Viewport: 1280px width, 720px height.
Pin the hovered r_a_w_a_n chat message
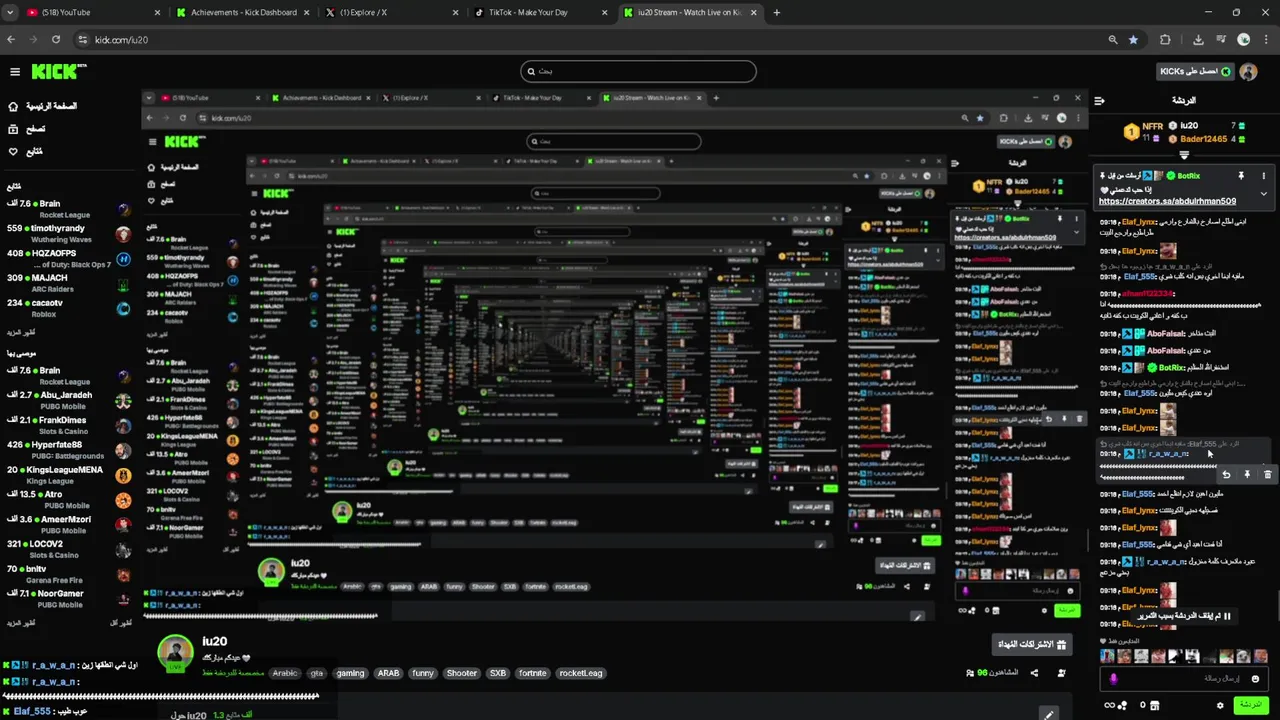point(1247,475)
